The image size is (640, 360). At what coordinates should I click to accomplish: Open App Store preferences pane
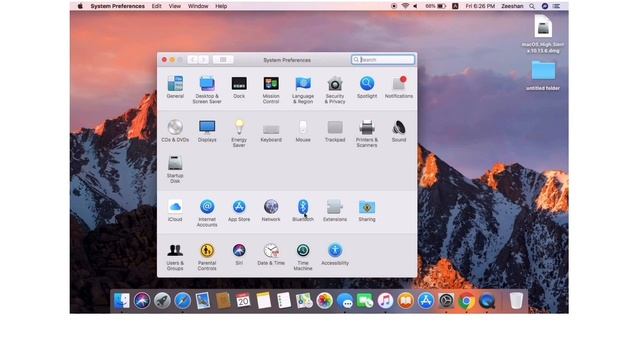pyautogui.click(x=239, y=210)
